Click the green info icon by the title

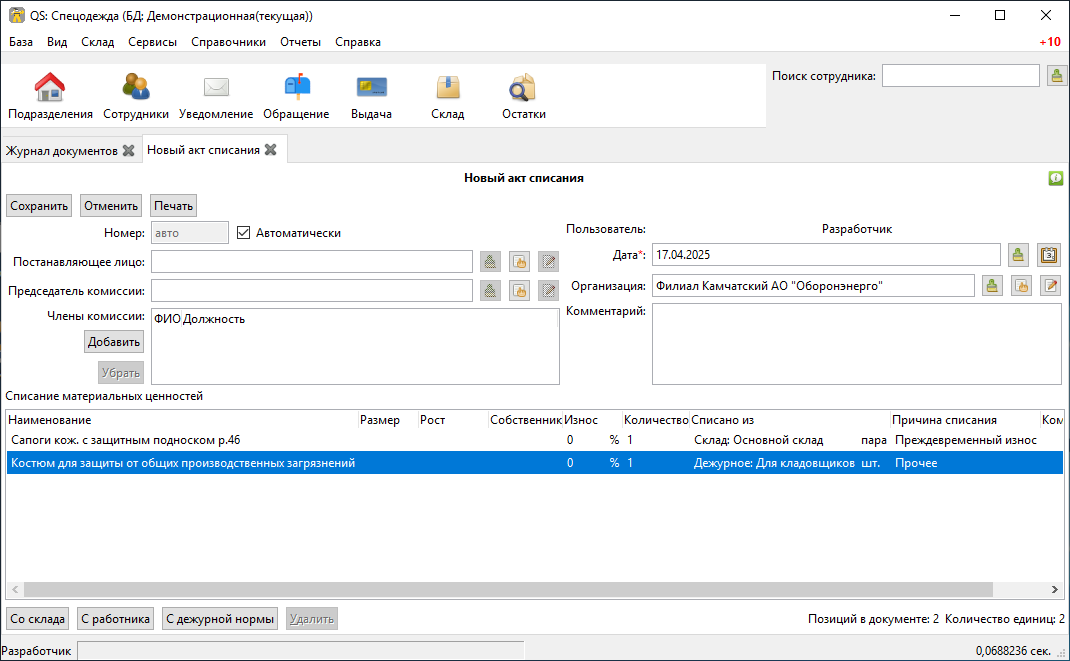(x=1055, y=178)
